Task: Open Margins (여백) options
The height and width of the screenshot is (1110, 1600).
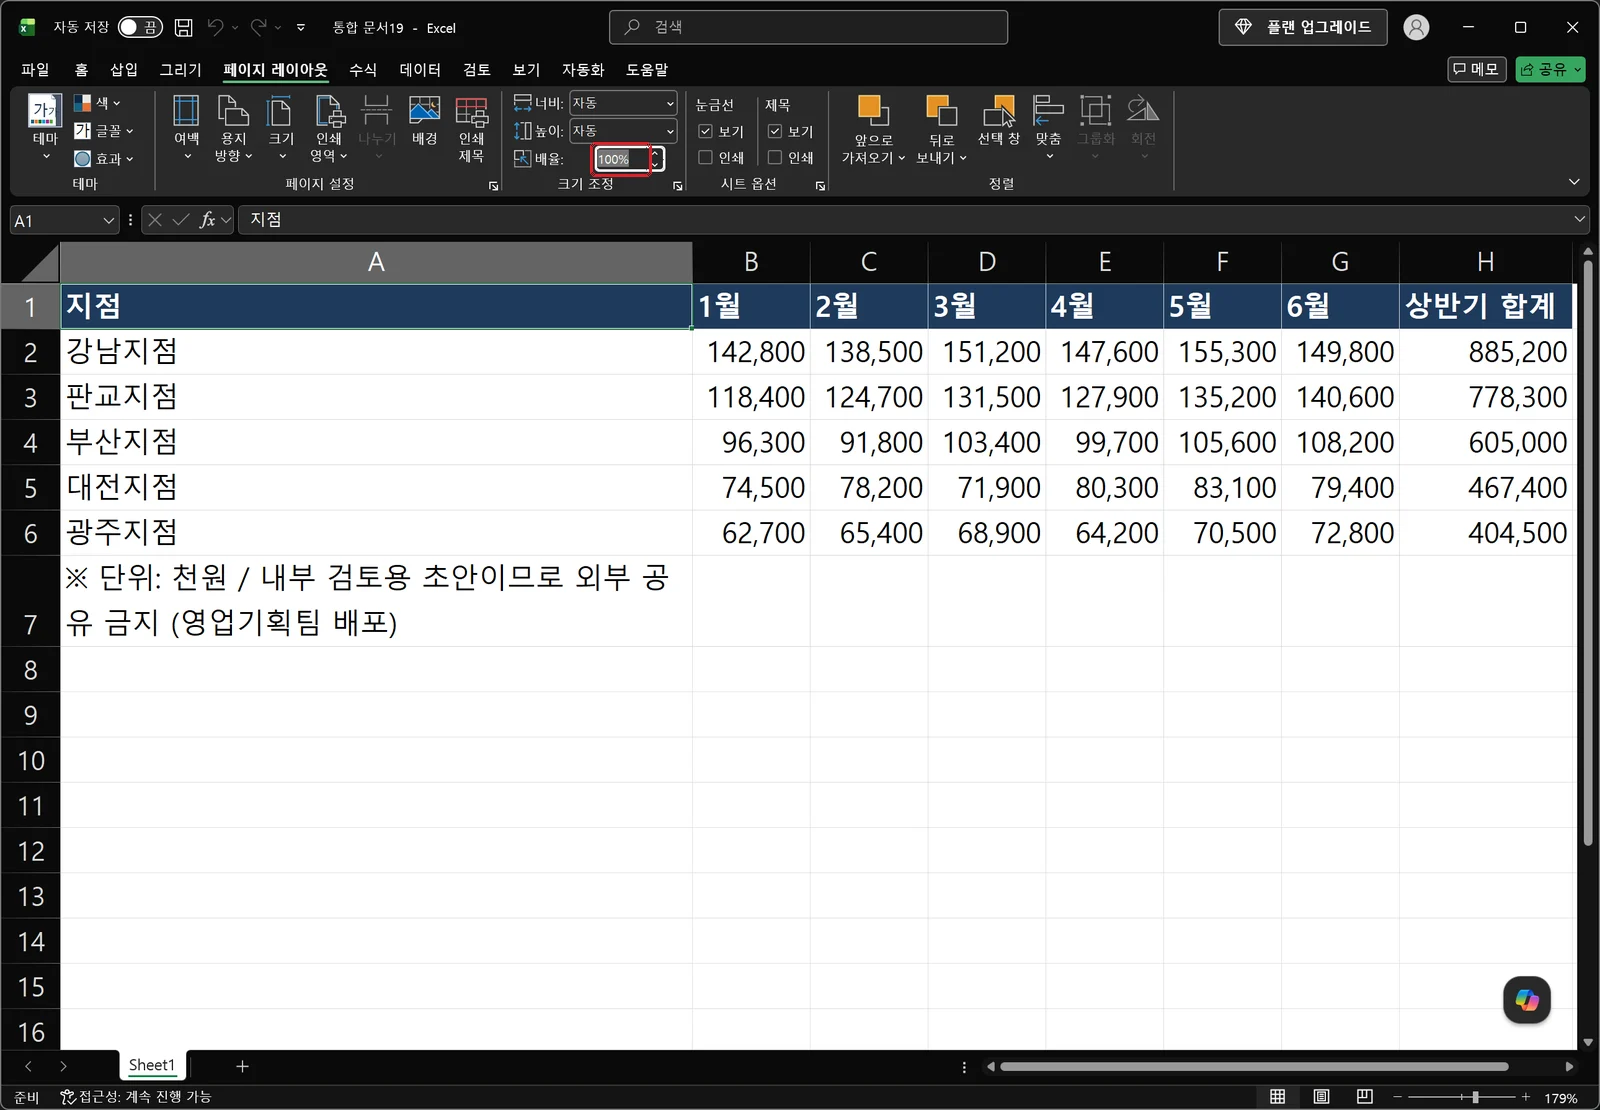Action: click(186, 128)
